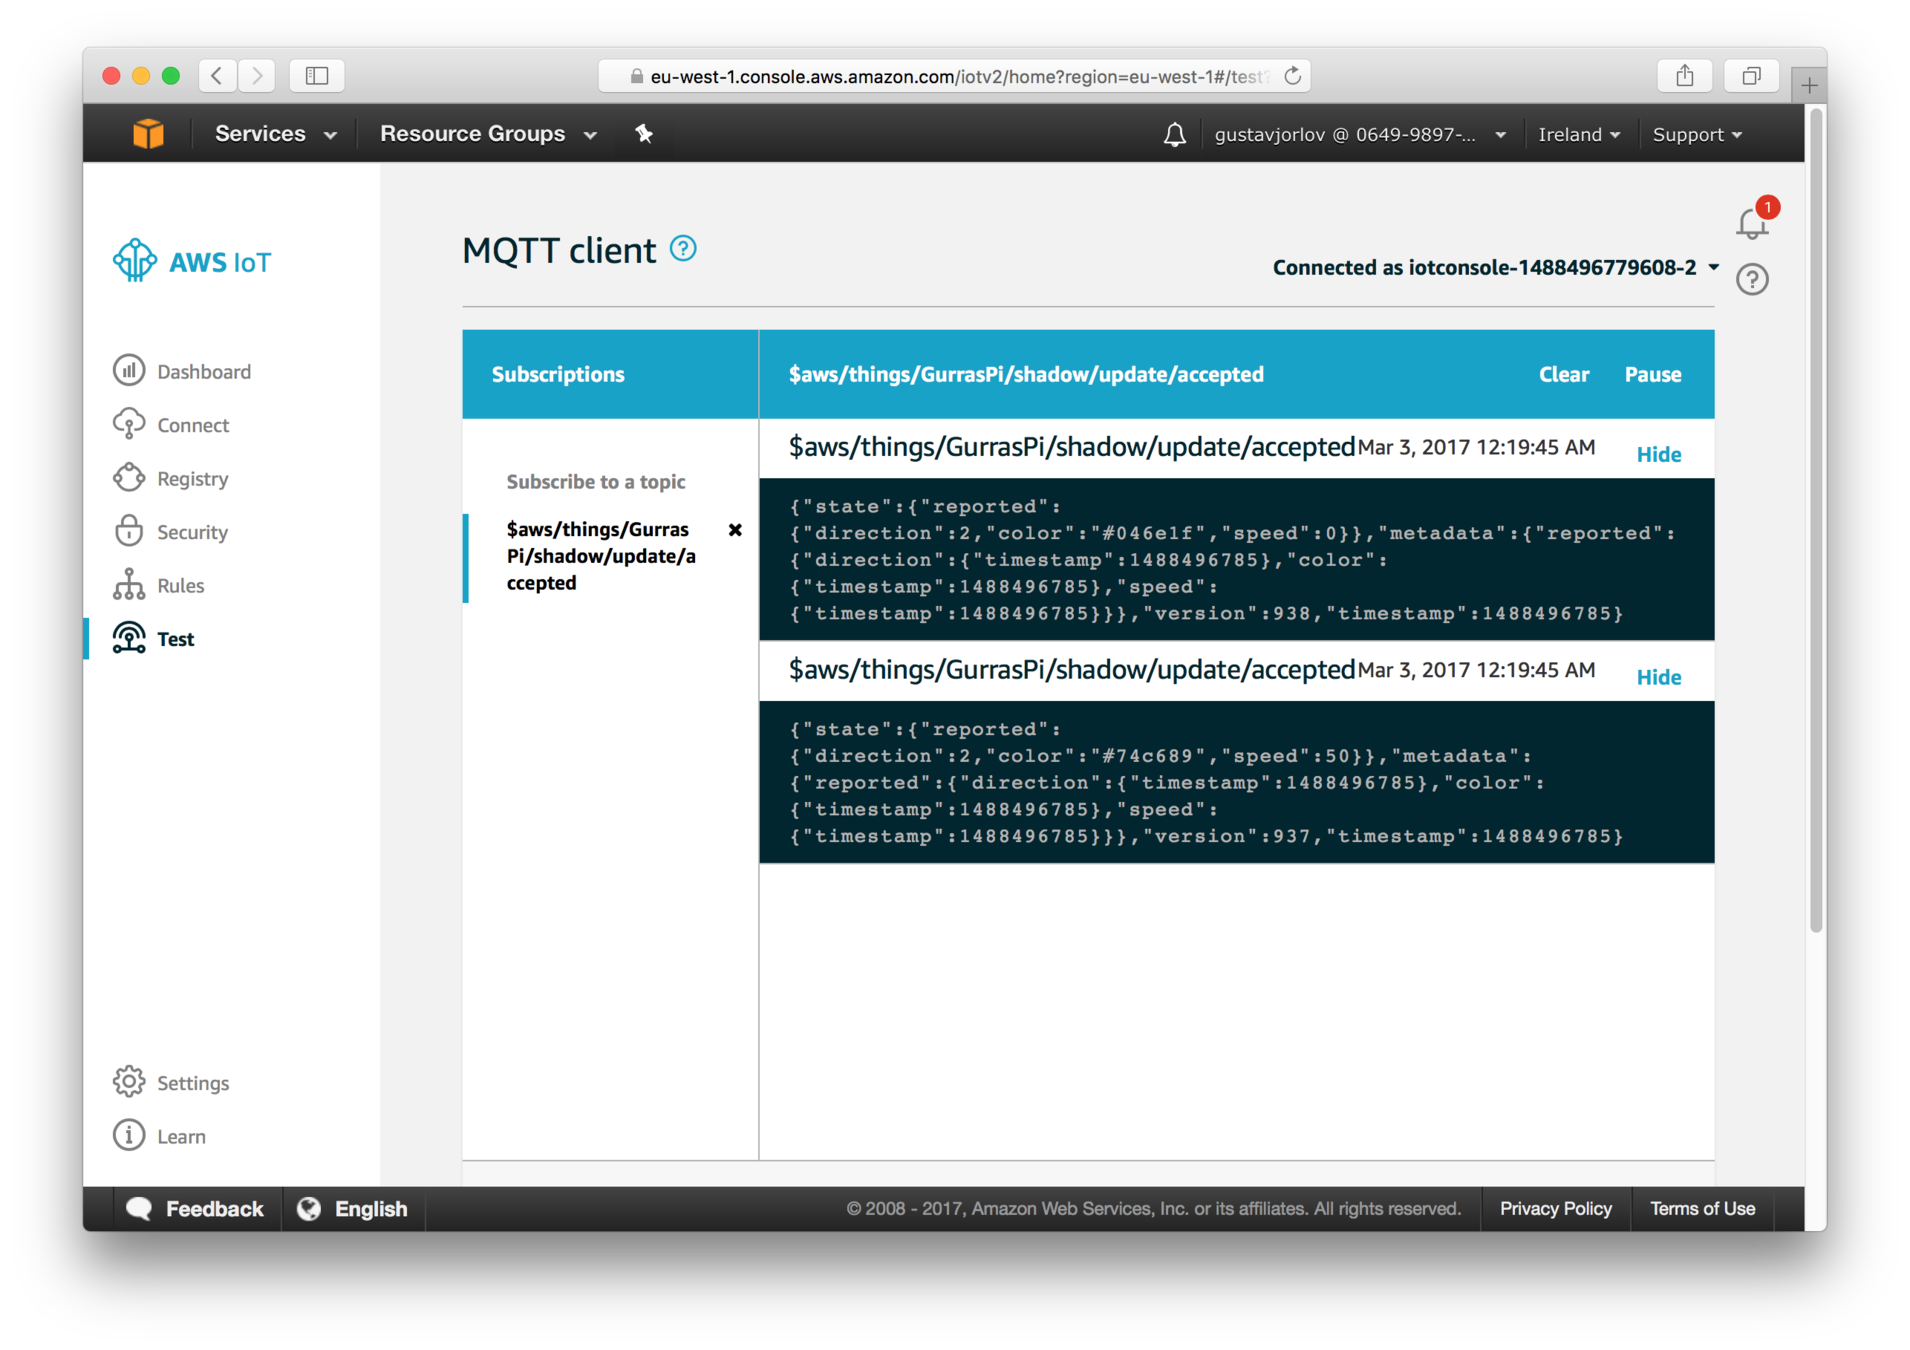Open the pin shortcut star icon
This screenshot has width=1910, height=1350.
pos(644,133)
